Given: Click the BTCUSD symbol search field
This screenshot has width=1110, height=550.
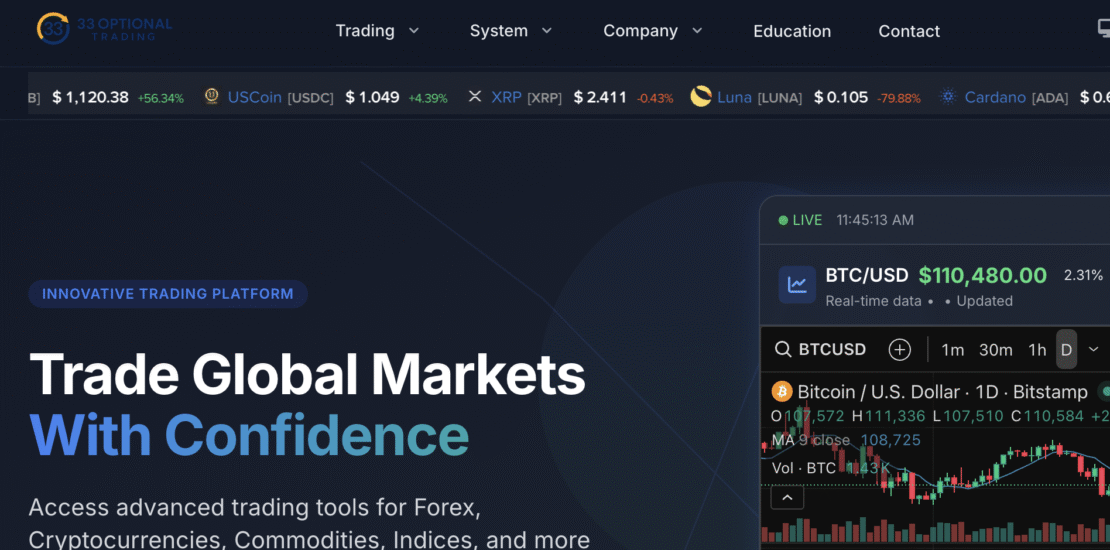Looking at the screenshot, I should [x=820, y=350].
